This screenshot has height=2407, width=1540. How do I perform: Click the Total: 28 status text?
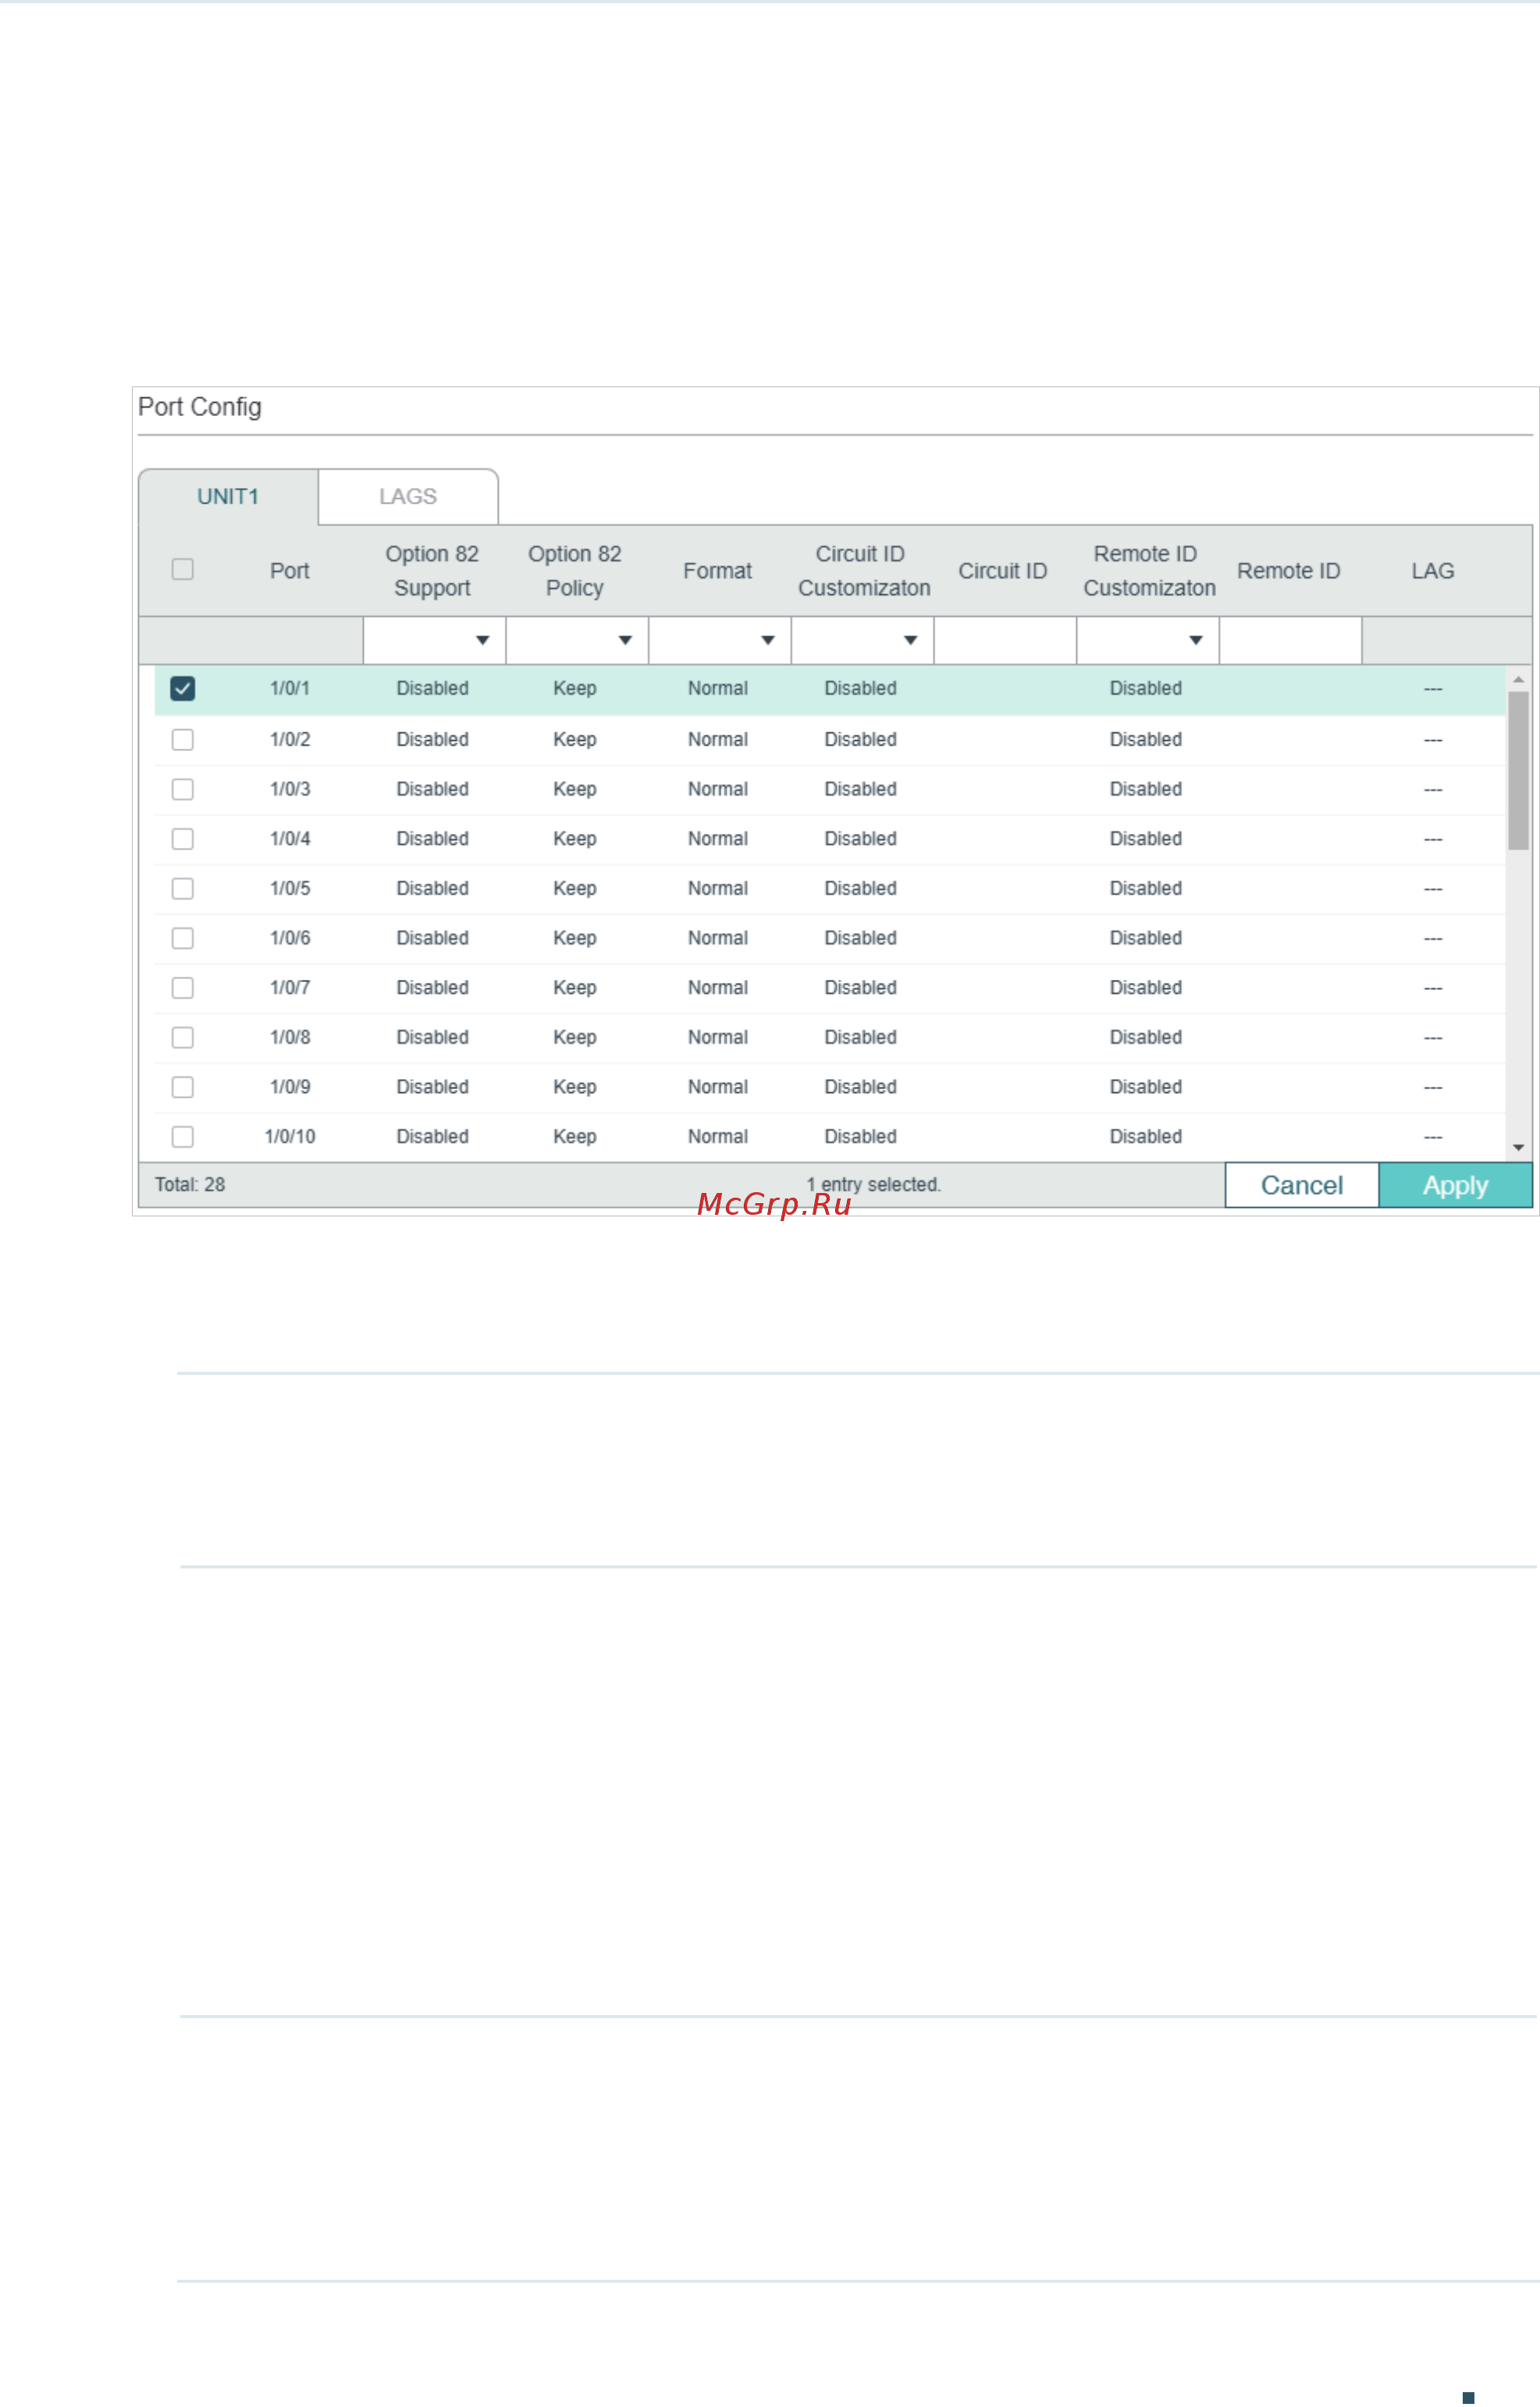[x=190, y=1184]
